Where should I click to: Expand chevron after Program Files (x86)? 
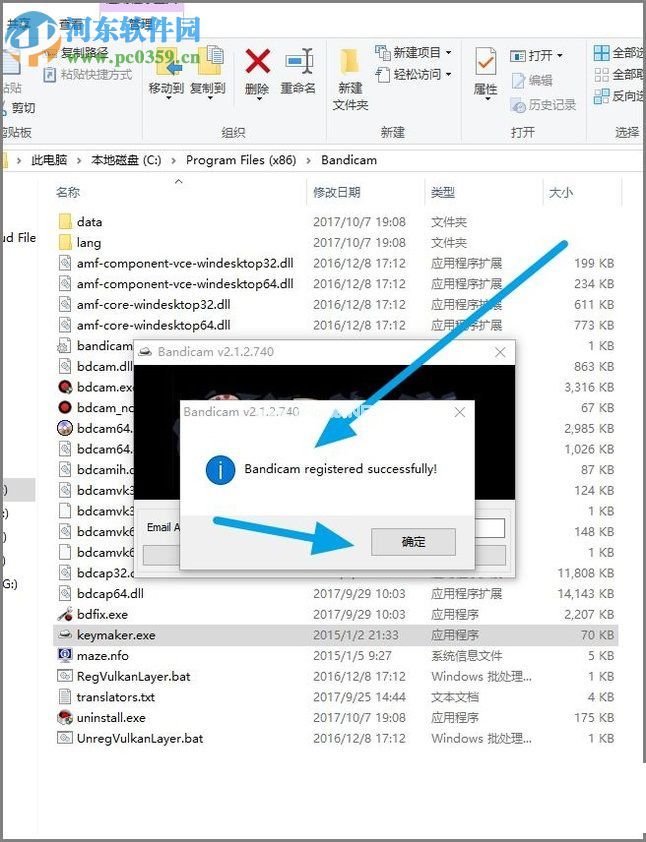309,160
